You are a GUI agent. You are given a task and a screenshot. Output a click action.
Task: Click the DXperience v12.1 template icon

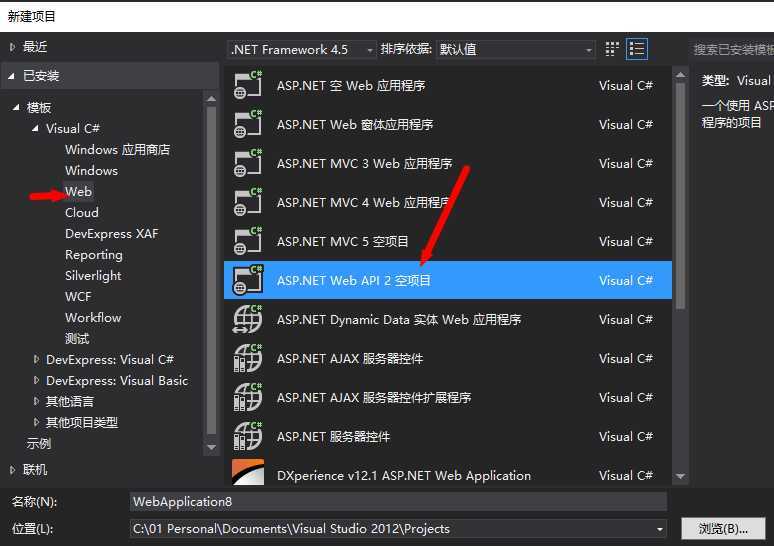pyautogui.click(x=248, y=472)
